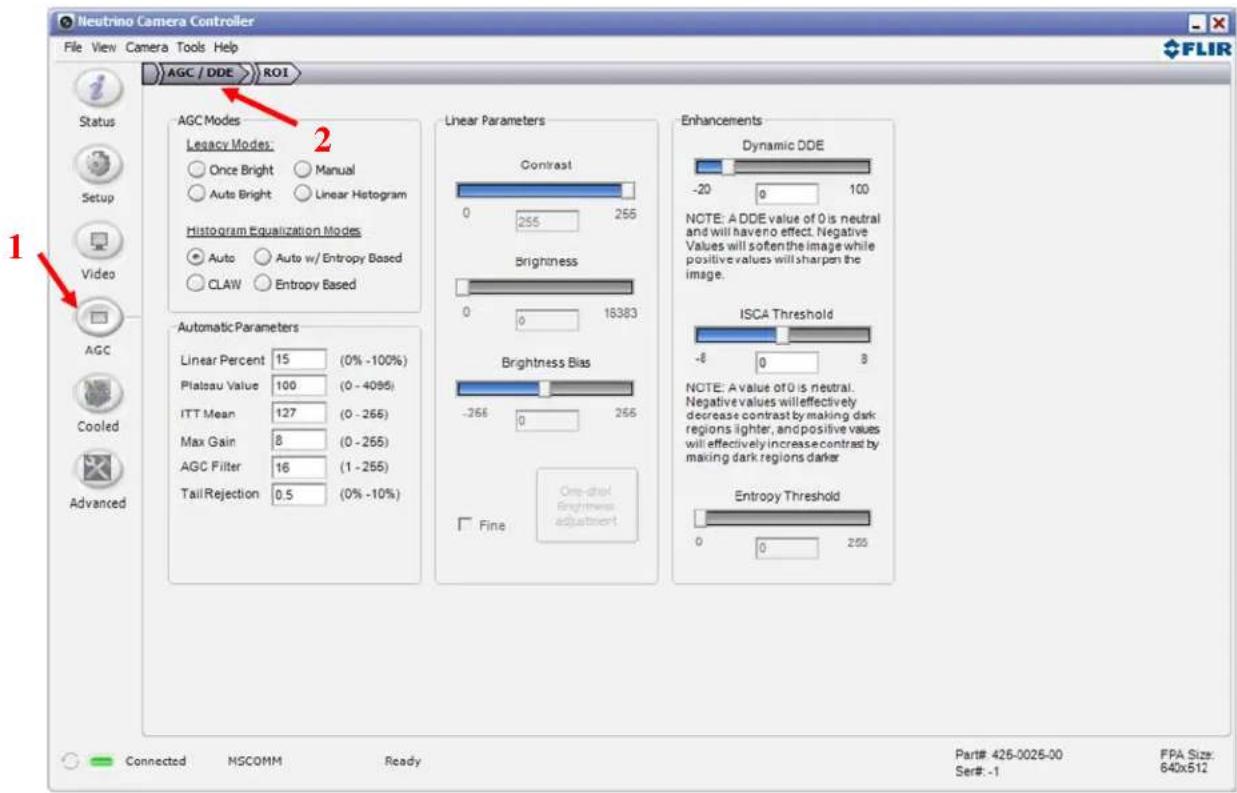Click the Linear Percent input field
Image resolution: width=1237 pixels, height=793 pixels.
(299, 360)
